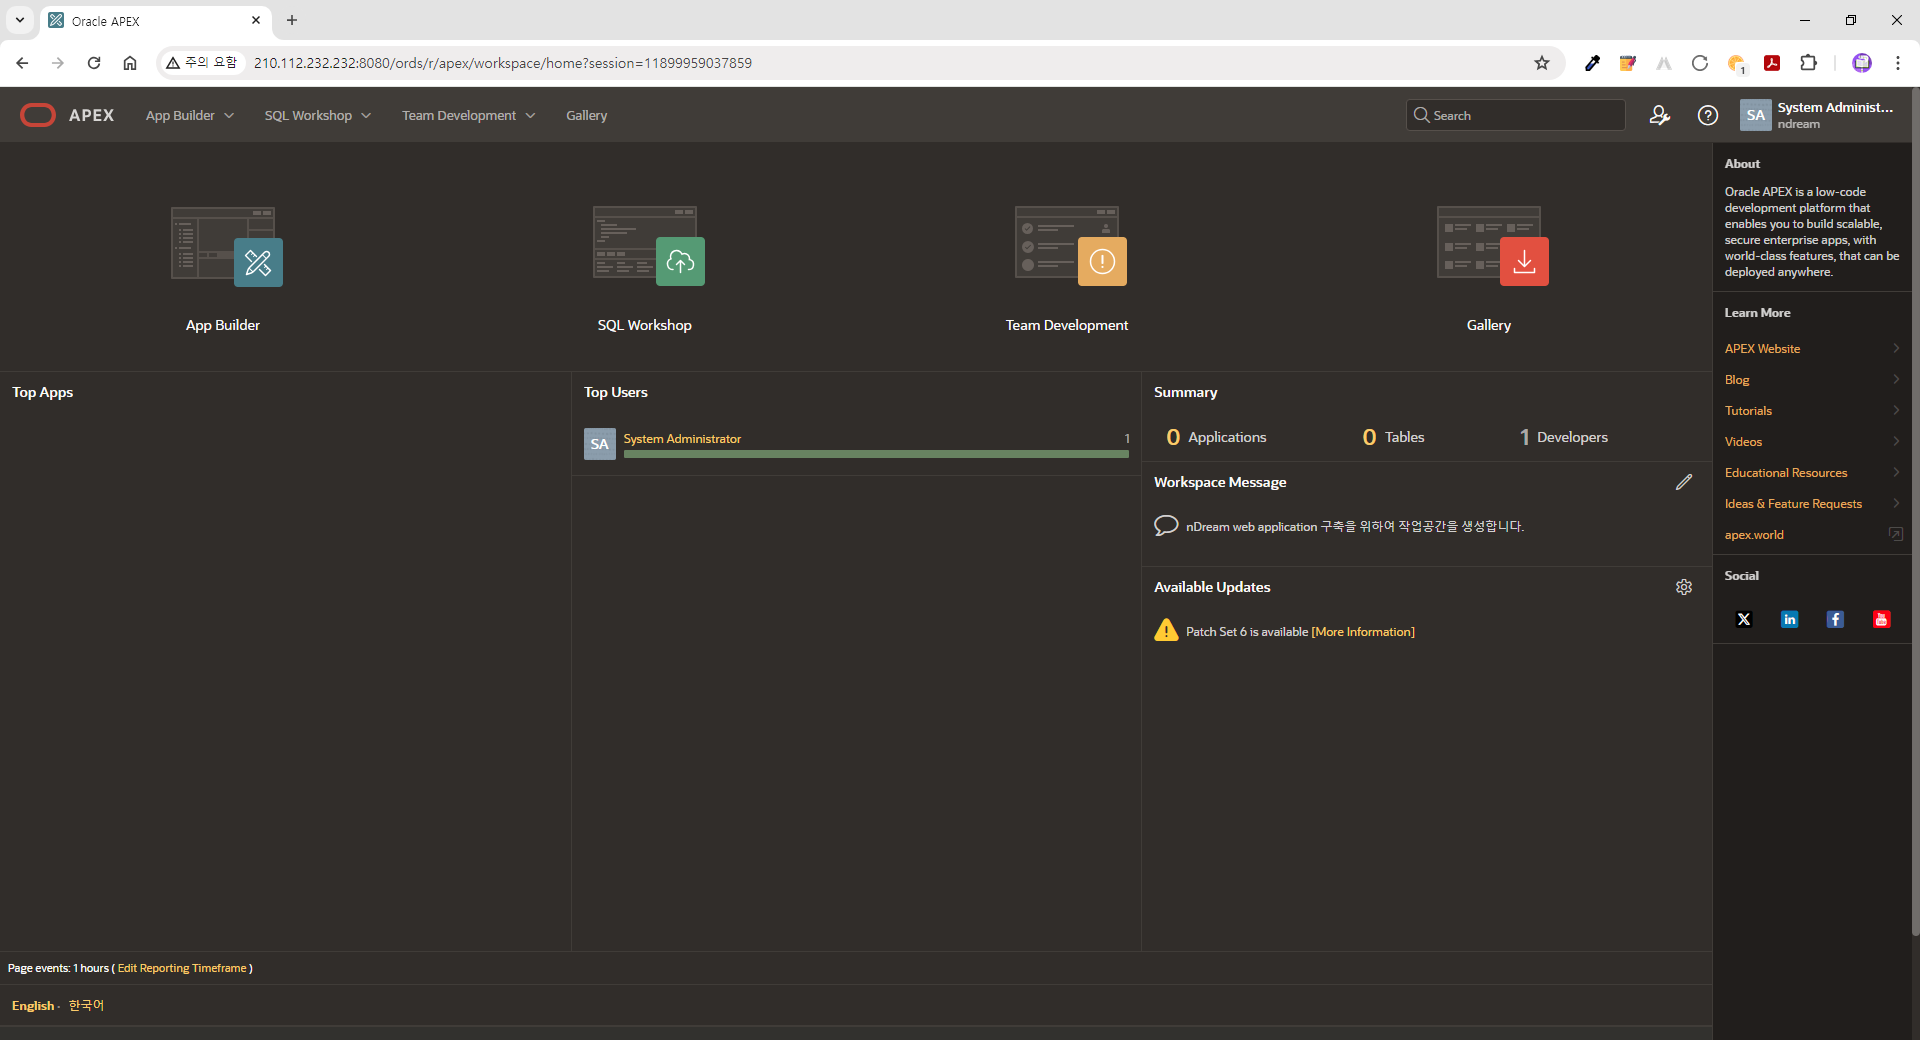Open the Gallery menu item
The width and height of the screenshot is (1920, 1040).
click(x=587, y=115)
